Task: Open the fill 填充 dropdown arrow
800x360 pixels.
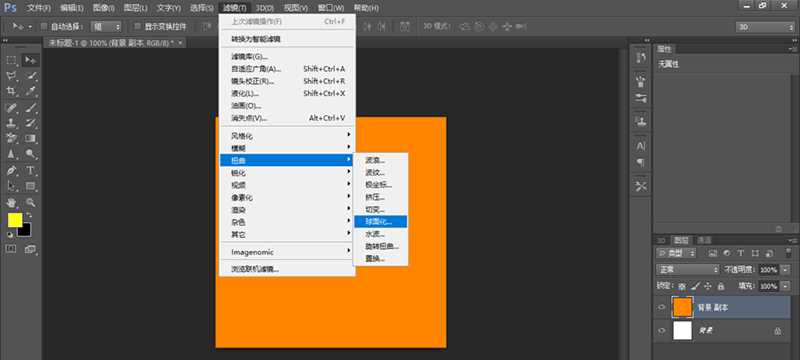Action: tap(785, 287)
